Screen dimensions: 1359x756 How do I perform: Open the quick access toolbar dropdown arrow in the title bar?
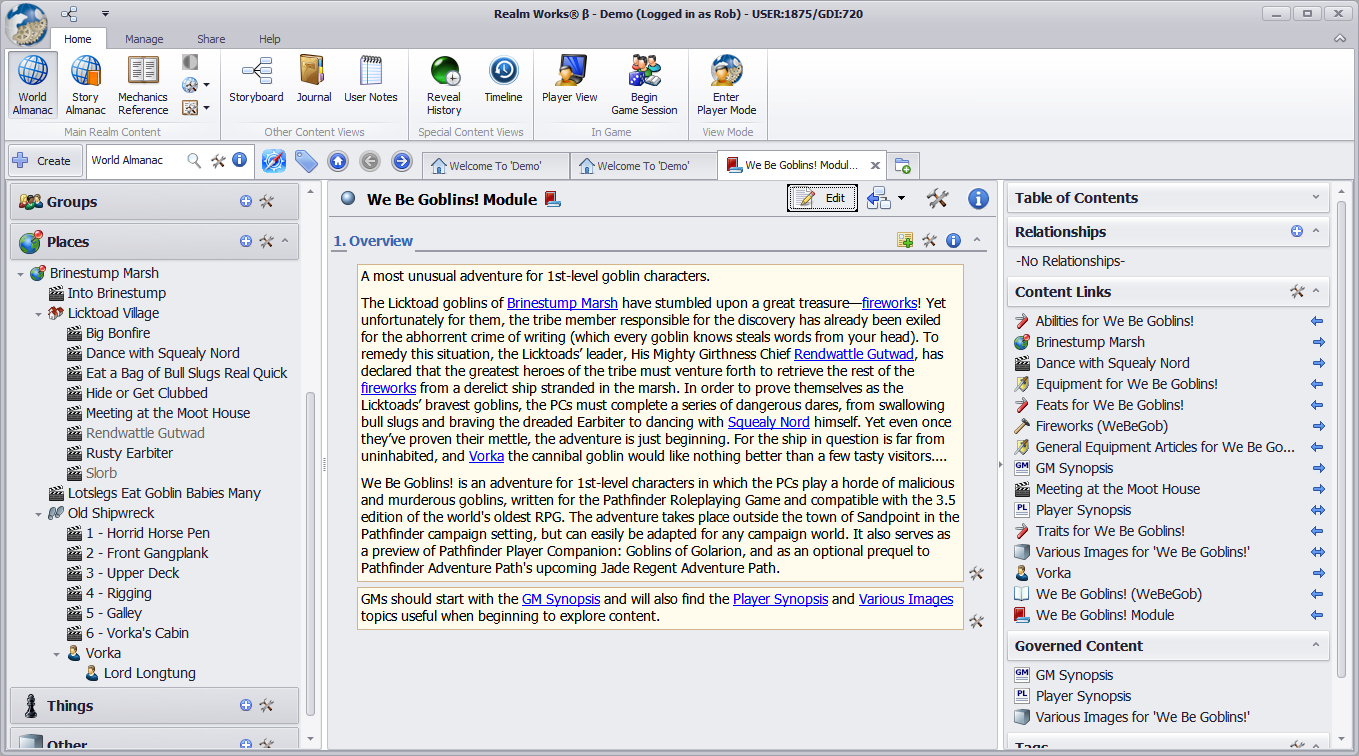pyautogui.click(x=105, y=14)
